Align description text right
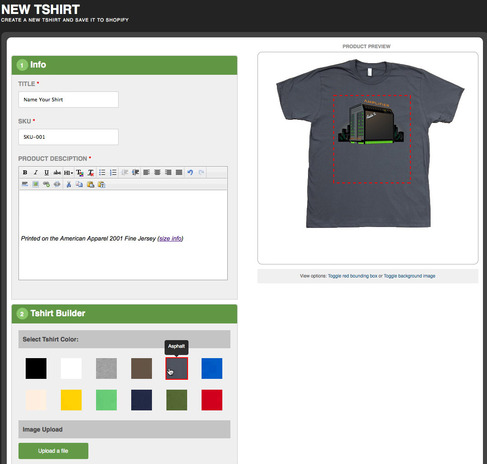Screen dimensions: 487x464 pos(168,172)
